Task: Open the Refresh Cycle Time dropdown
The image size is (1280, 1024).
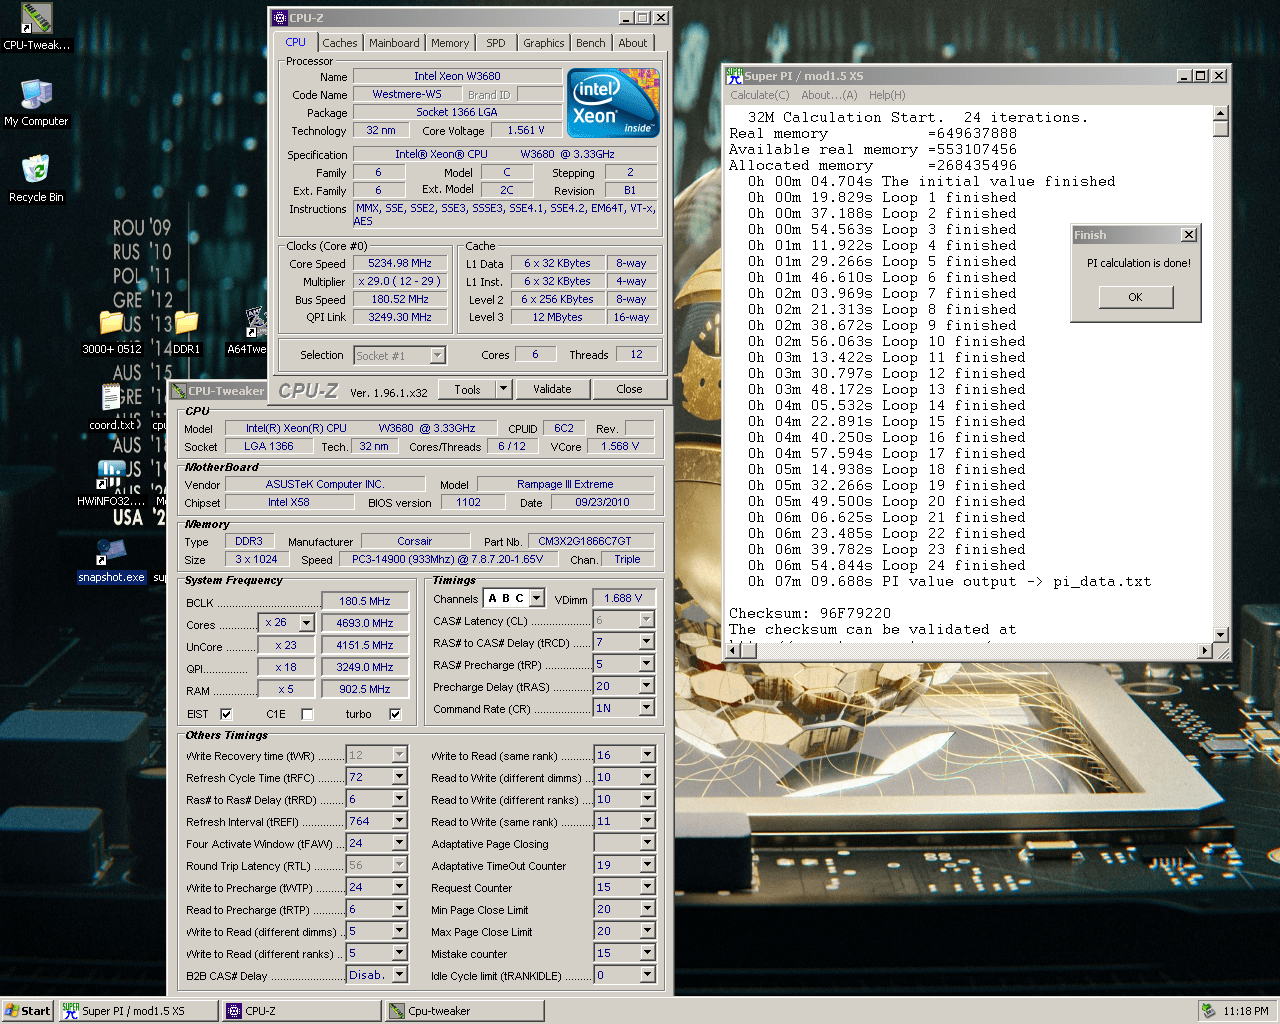Action: pyautogui.click(x=399, y=777)
